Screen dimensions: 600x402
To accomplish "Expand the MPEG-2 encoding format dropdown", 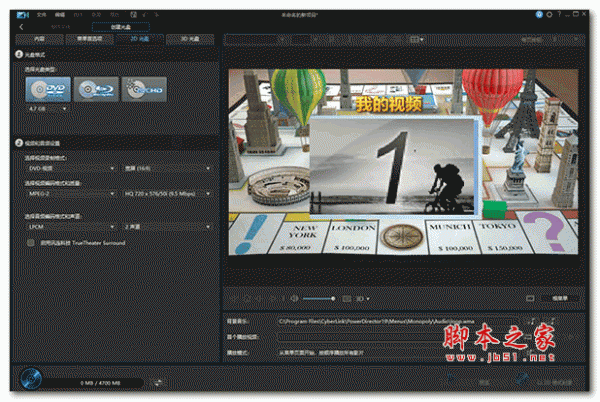I will coord(68,193).
